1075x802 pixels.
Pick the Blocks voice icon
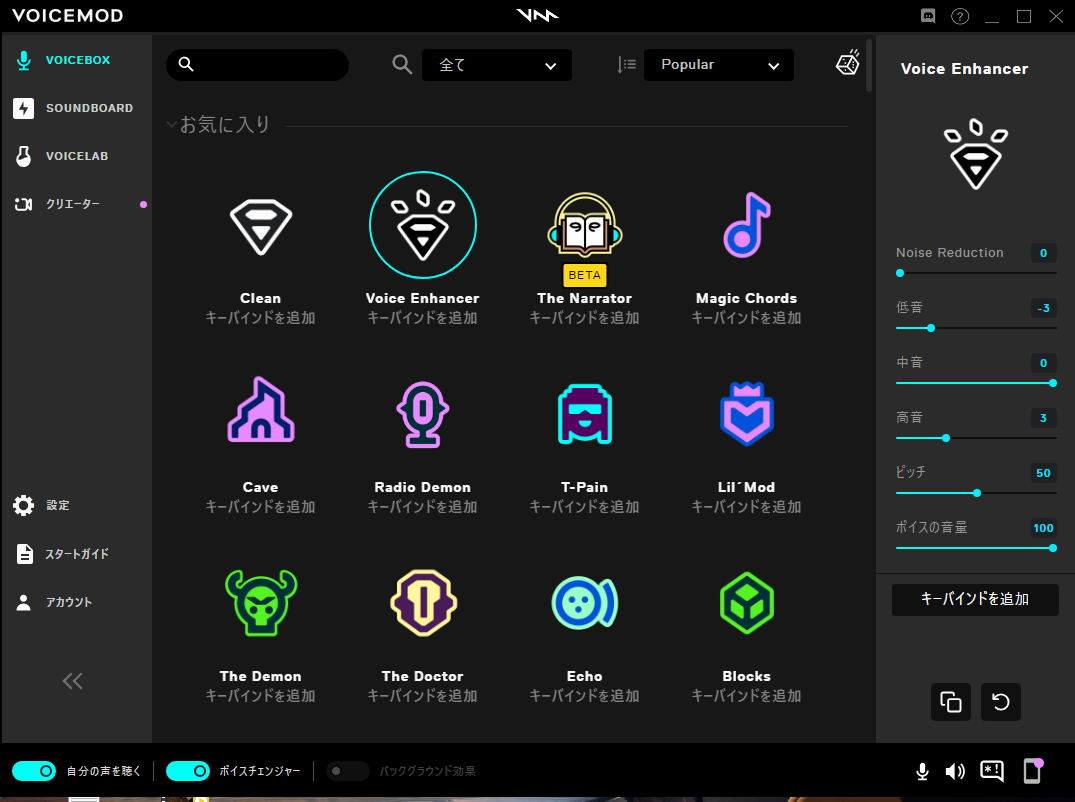[747, 603]
